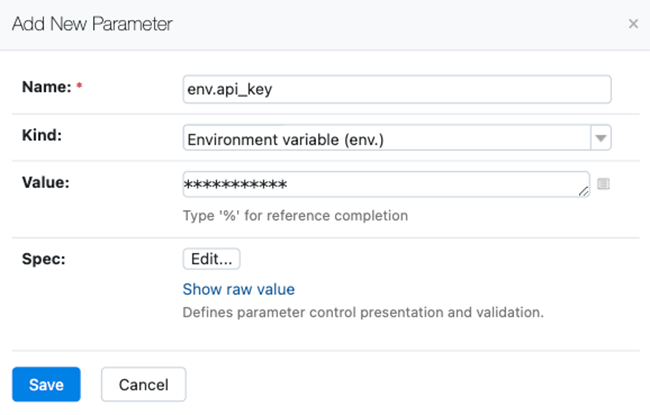Follow the Show raw value link

pos(238,289)
